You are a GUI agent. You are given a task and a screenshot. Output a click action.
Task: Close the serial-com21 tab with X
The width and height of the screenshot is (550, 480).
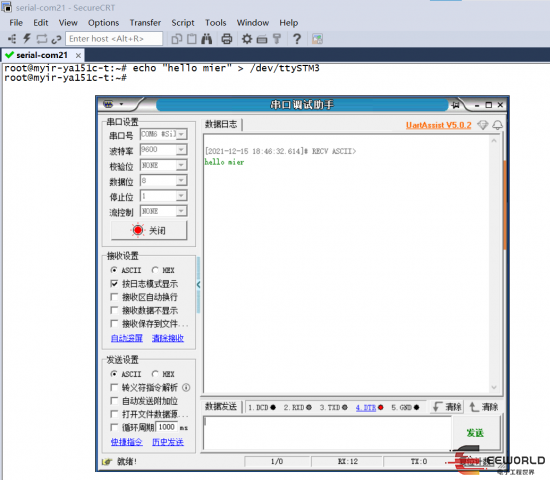[78, 55]
